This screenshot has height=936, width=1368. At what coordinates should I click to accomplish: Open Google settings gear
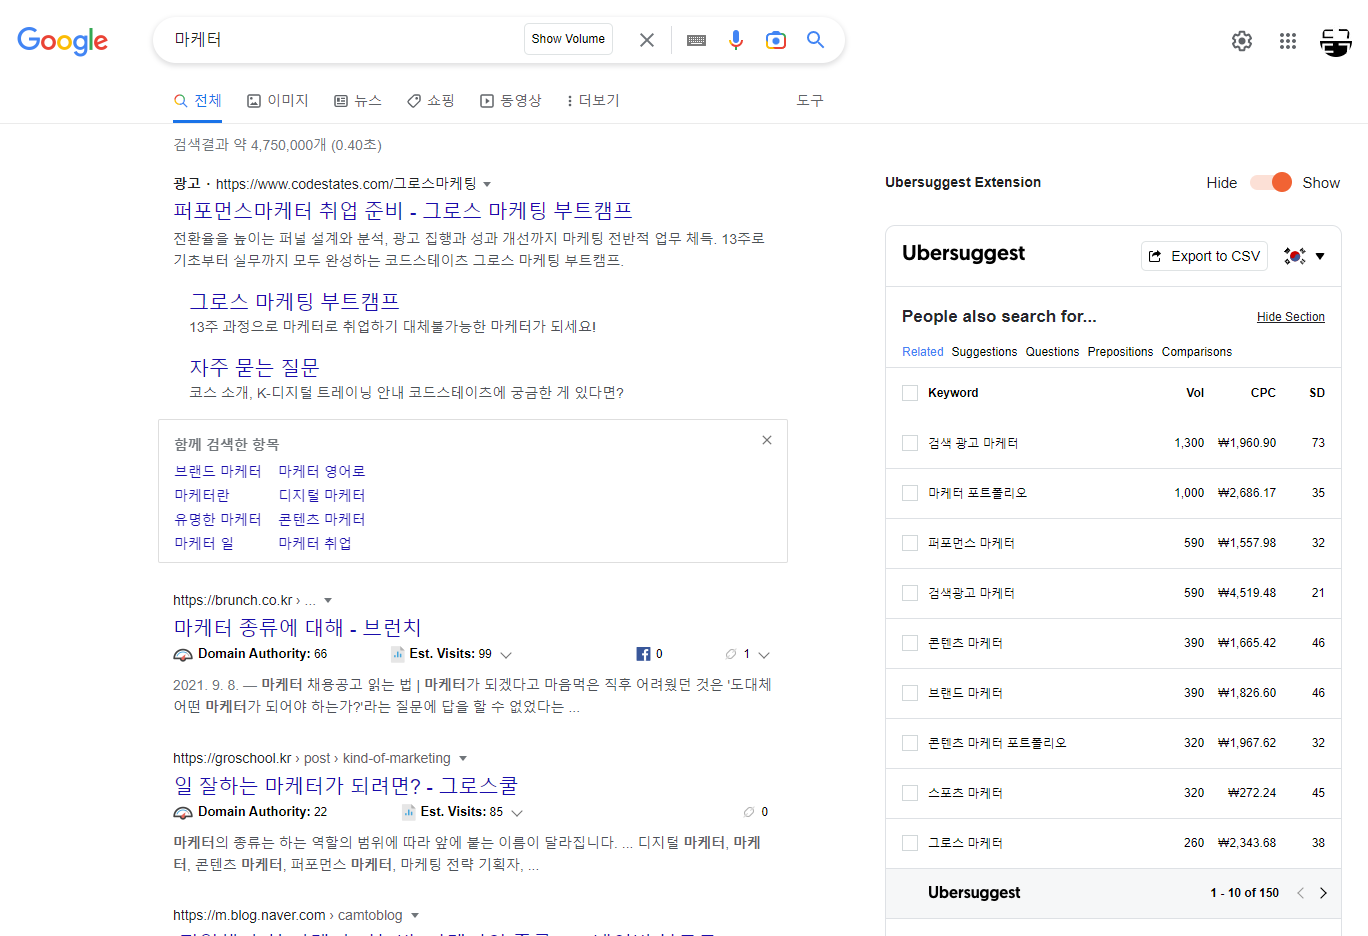(1242, 41)
